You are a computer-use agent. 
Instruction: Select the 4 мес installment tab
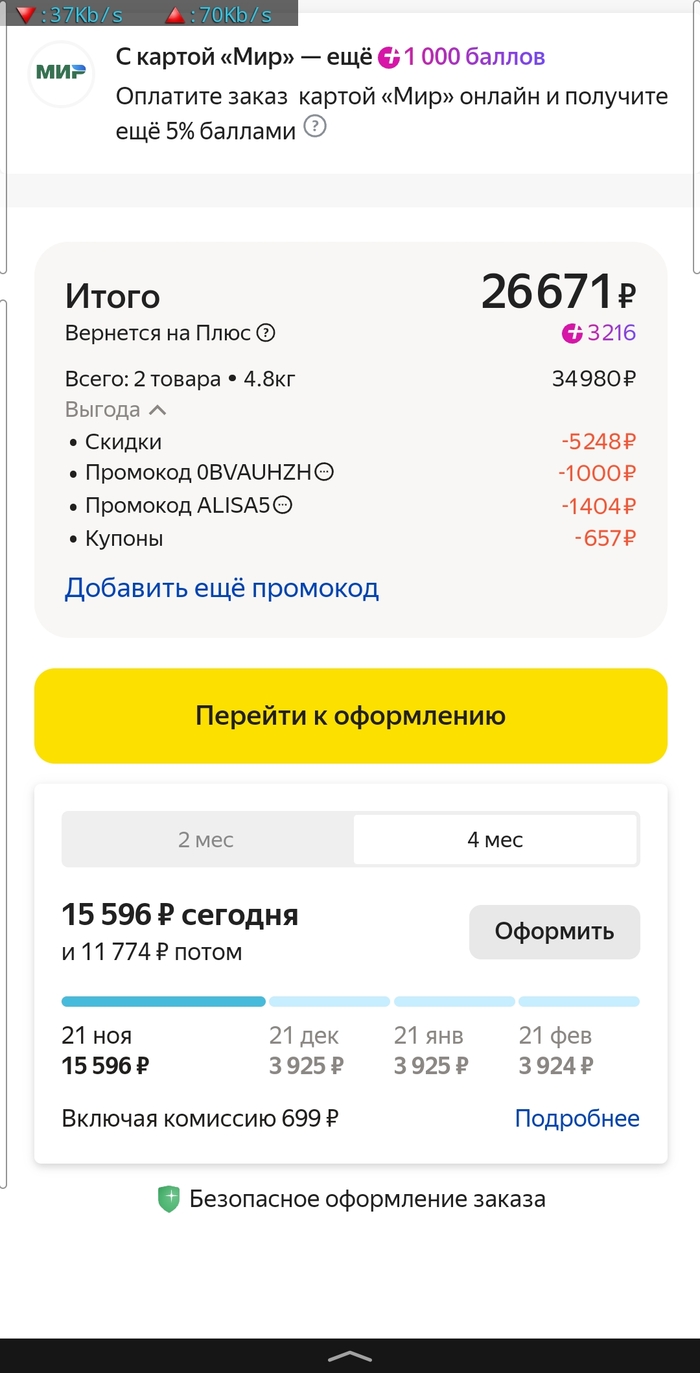click(495, 840)
